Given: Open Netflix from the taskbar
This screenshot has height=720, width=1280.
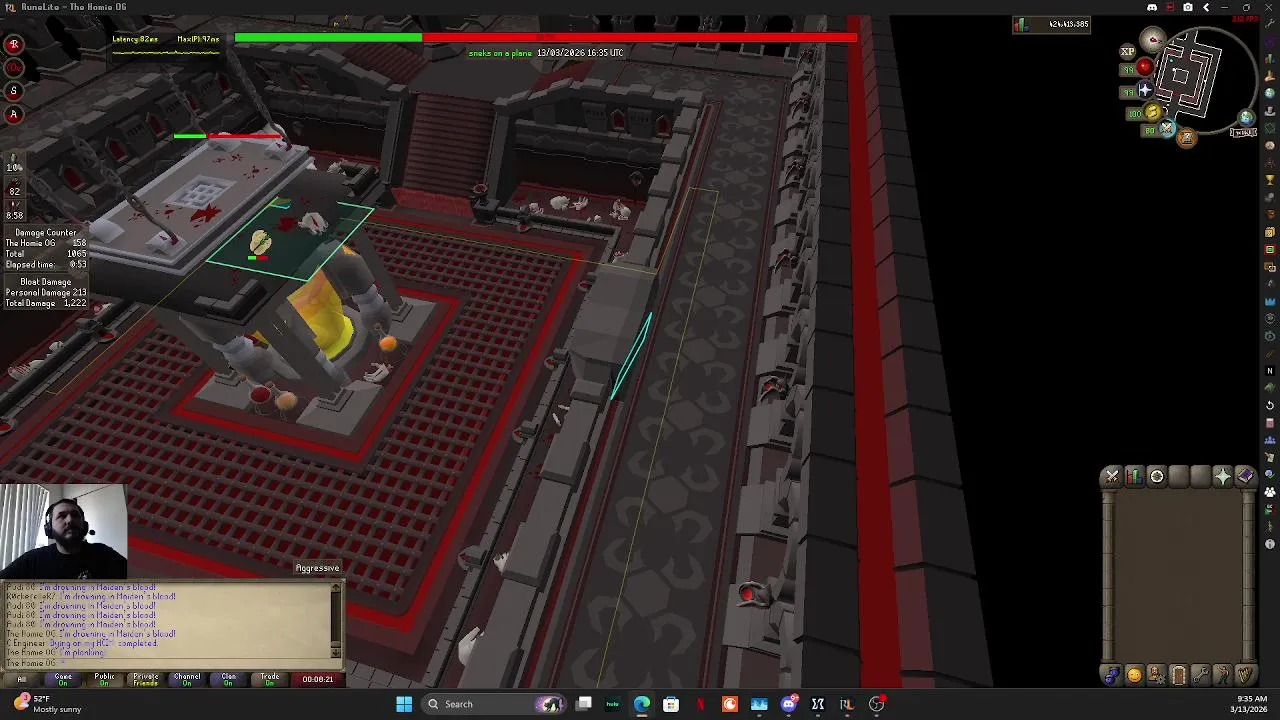Looking at the screenshot, I should point(700,704).
